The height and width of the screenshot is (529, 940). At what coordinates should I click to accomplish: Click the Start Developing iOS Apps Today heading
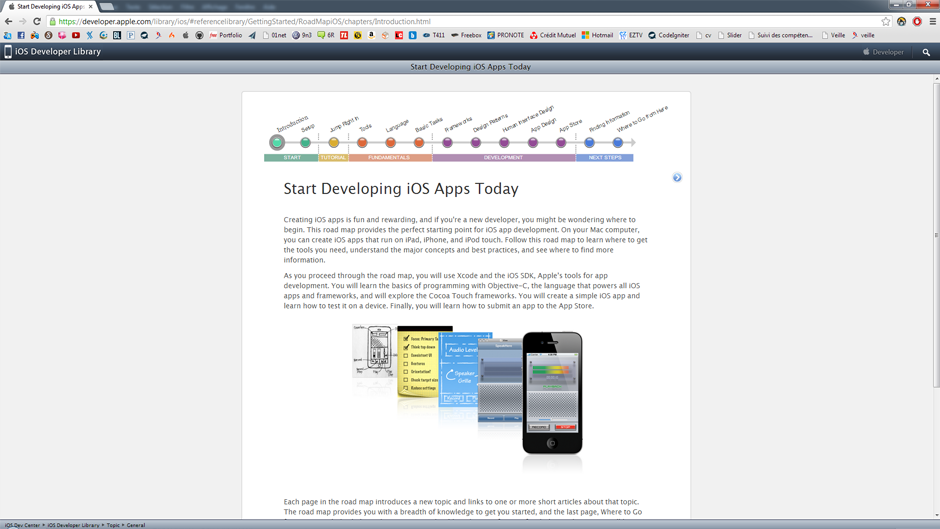[x=401, y=189]
